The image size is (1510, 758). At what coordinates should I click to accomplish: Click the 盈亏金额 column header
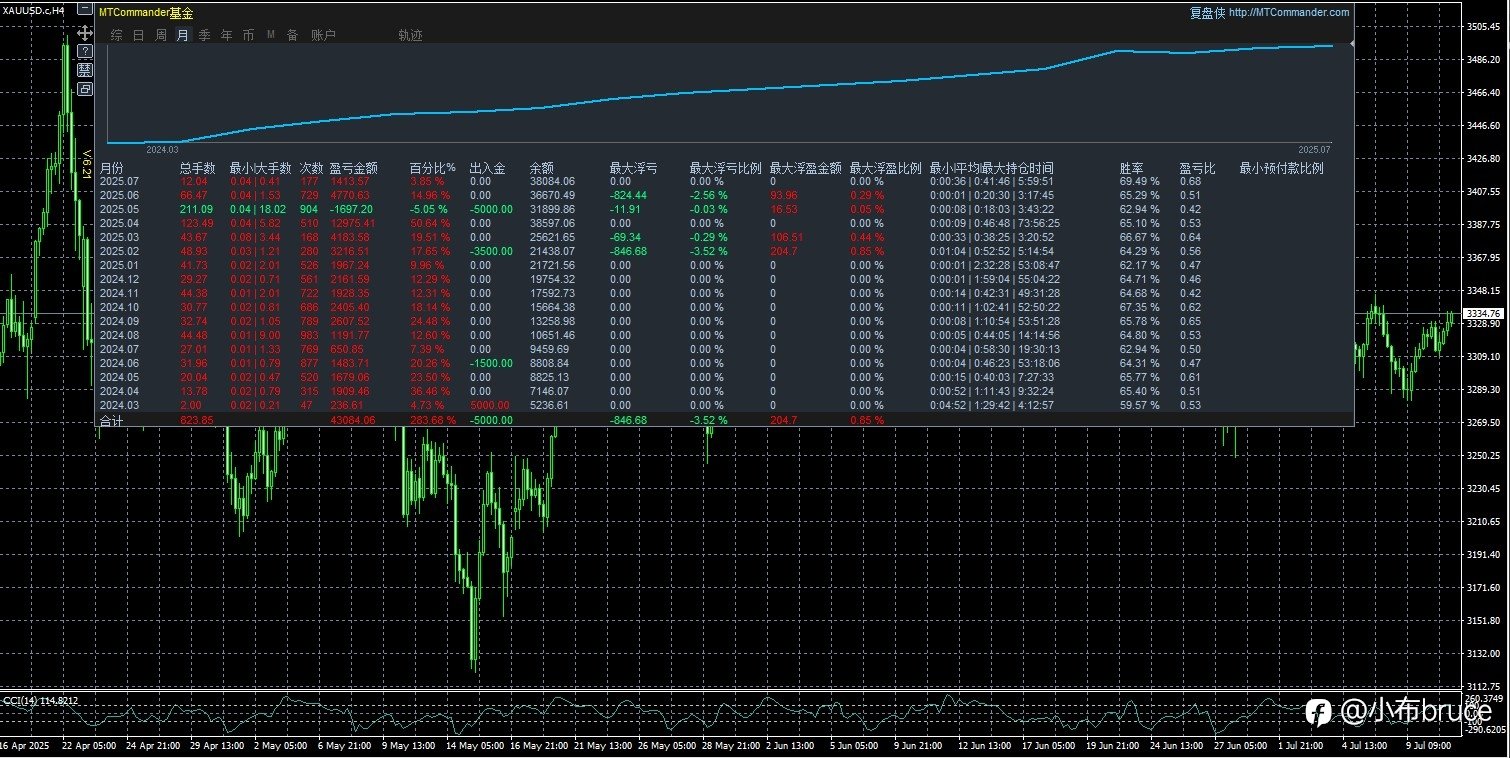[354, 168]
